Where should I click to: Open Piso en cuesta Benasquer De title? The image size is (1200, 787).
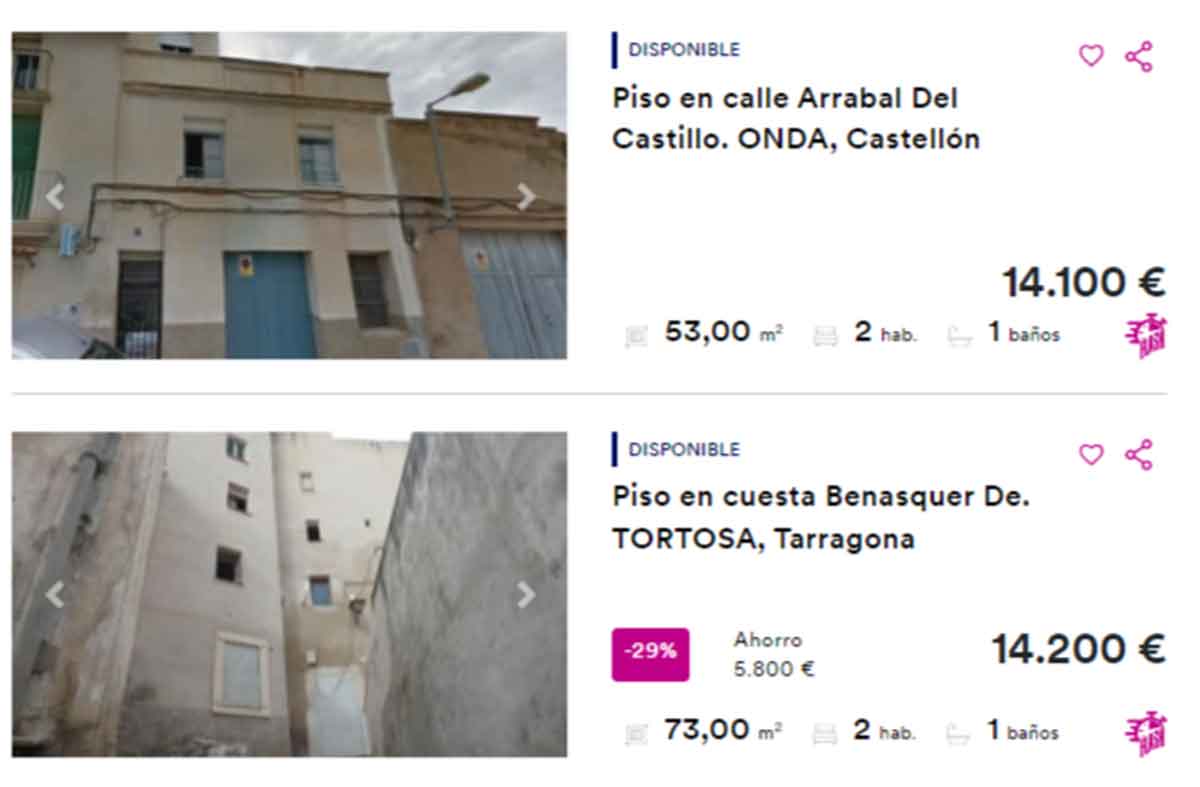point(821,517)
